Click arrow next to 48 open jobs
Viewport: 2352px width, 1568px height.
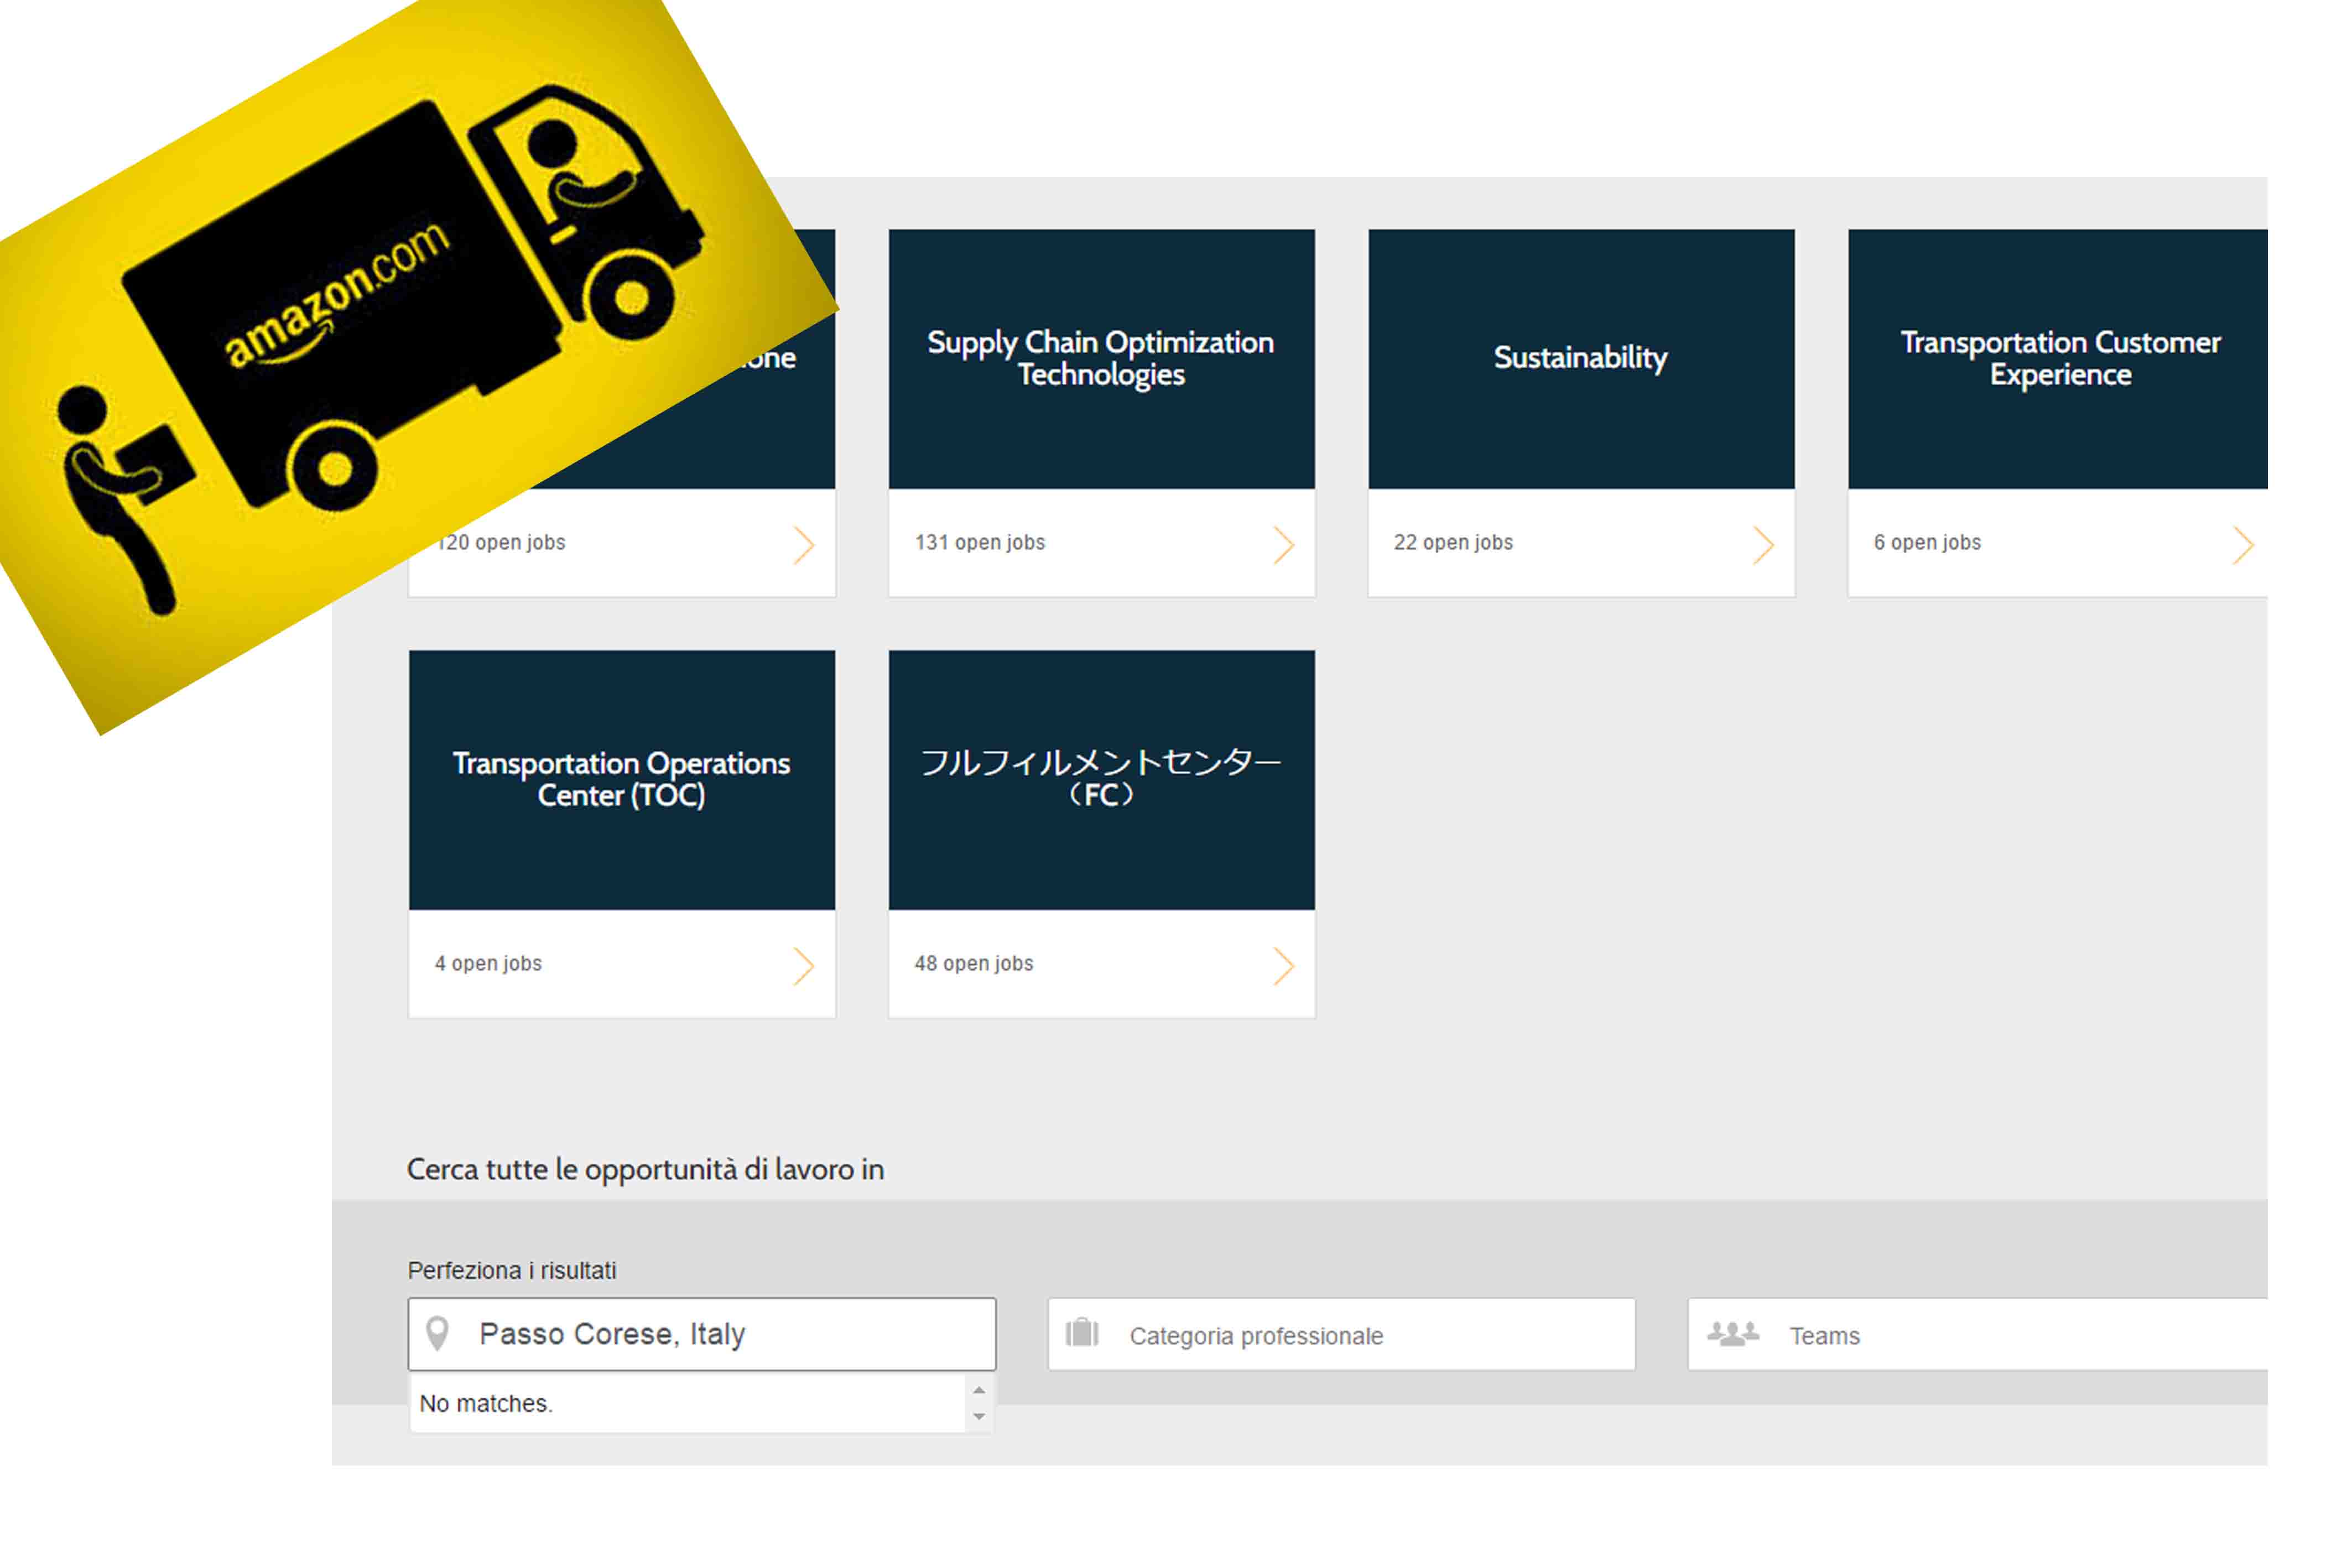[x=1284, y=966]
